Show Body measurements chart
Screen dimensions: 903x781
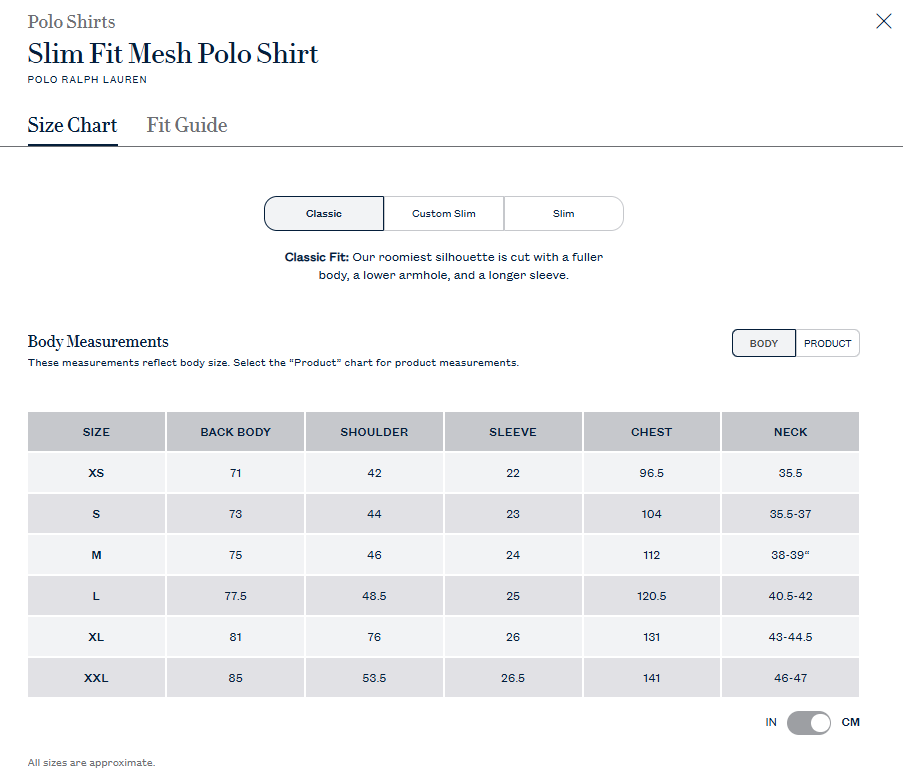point(764,343)
